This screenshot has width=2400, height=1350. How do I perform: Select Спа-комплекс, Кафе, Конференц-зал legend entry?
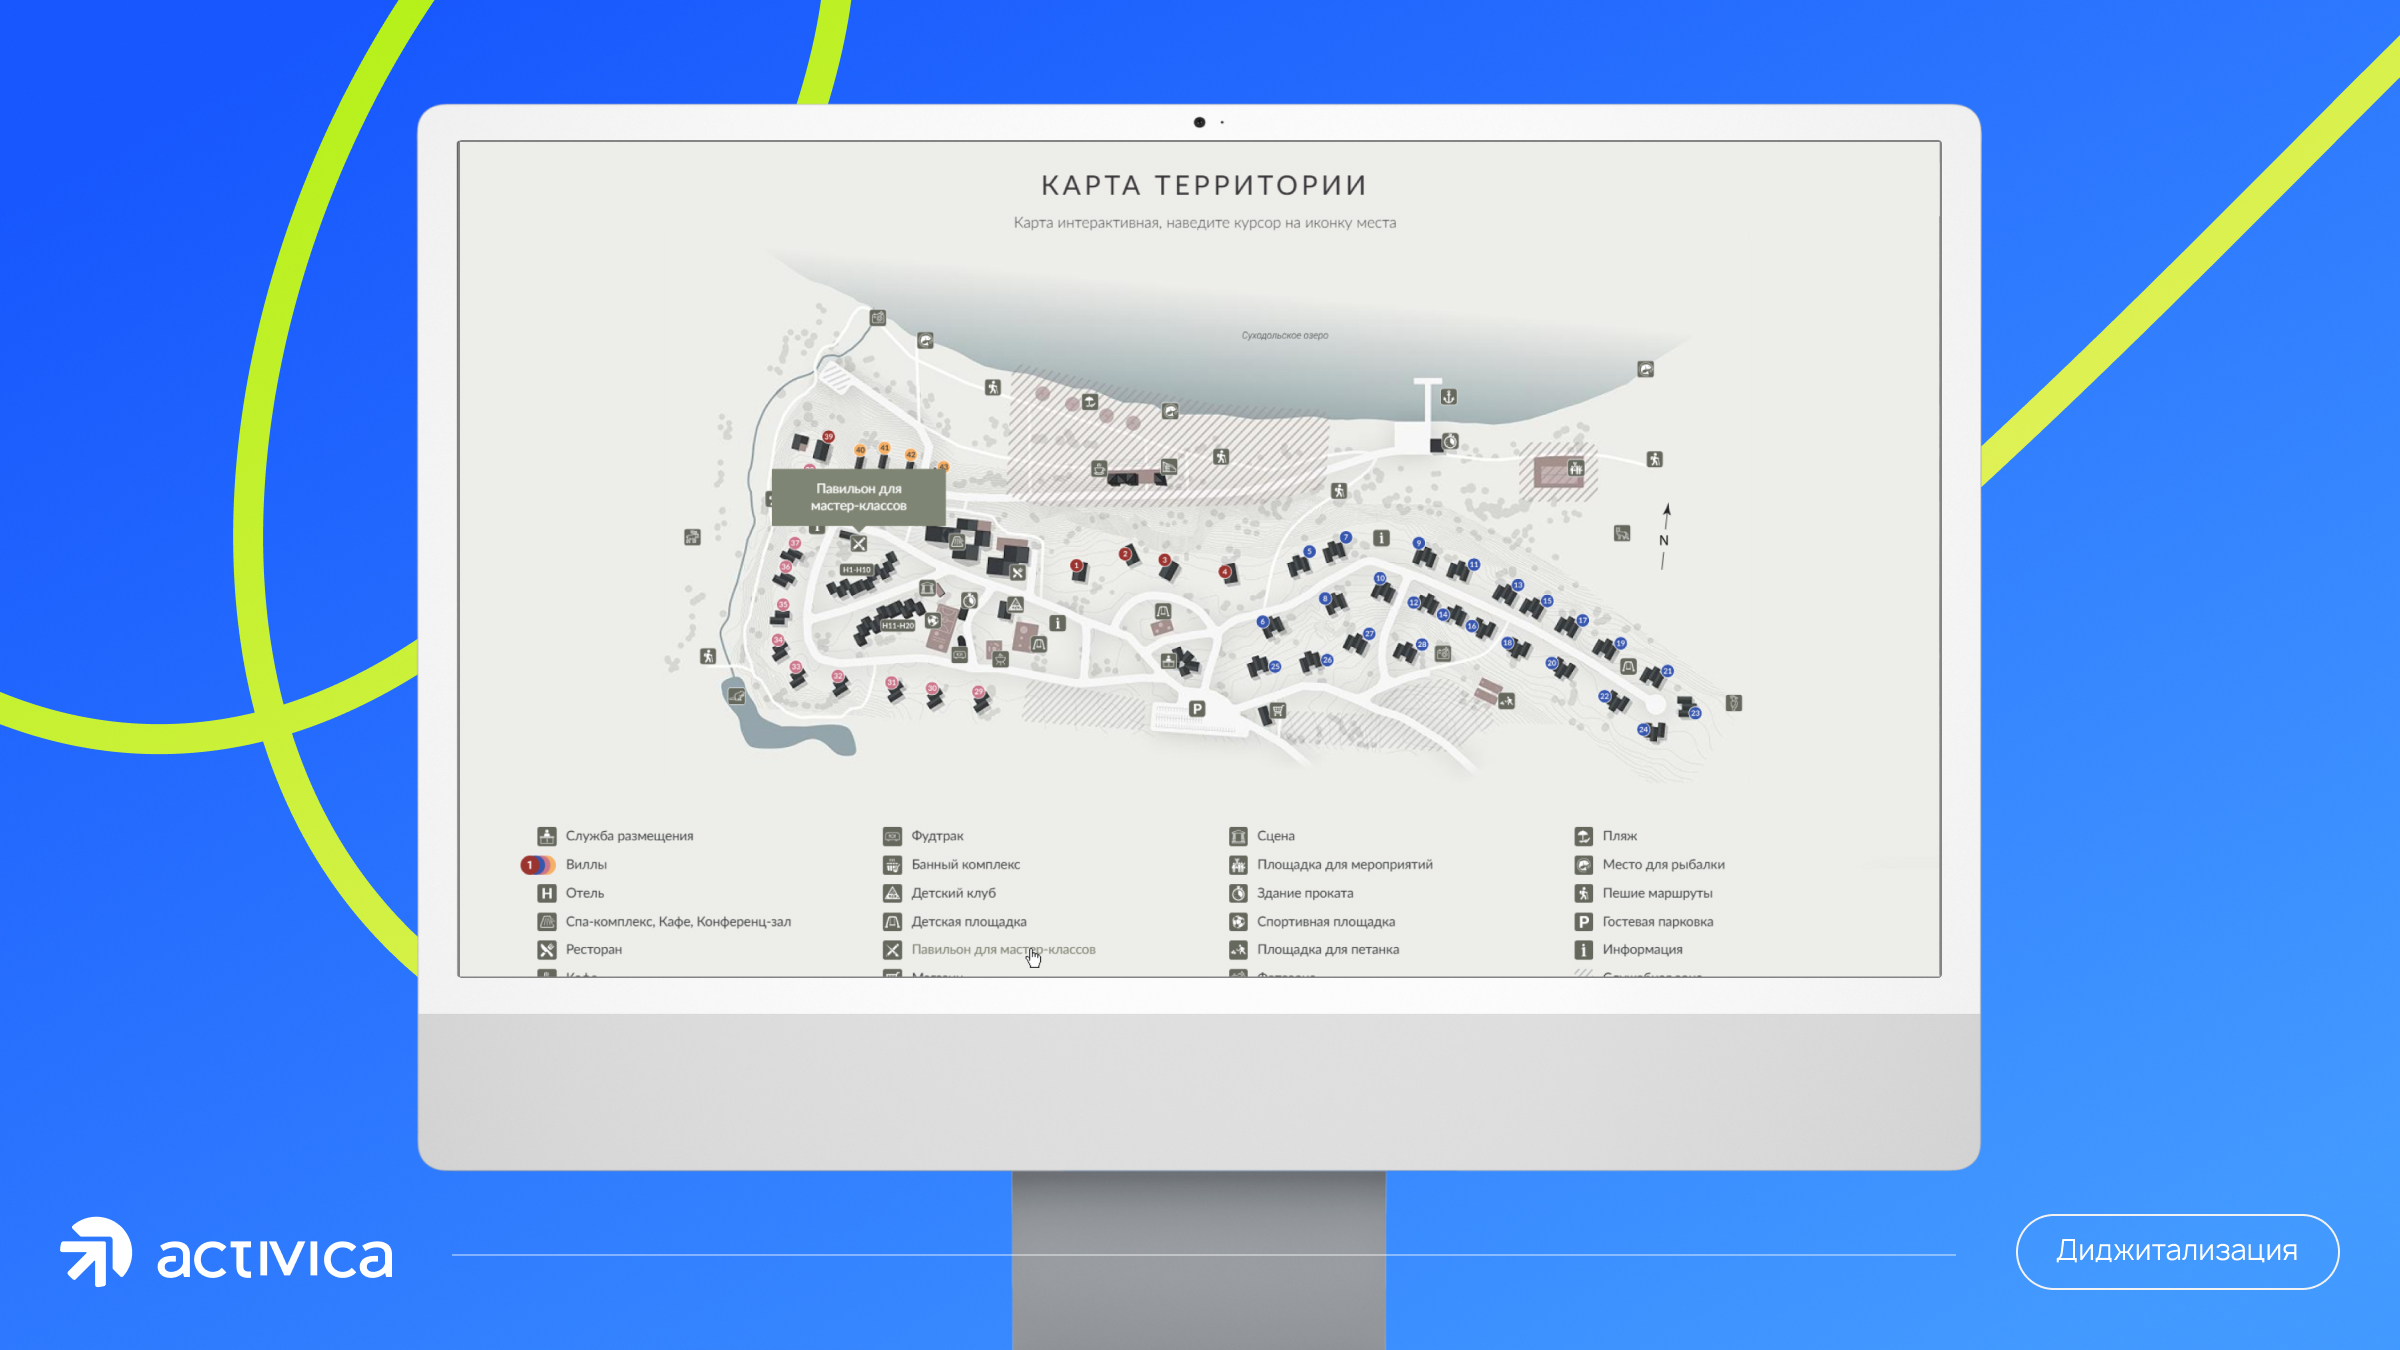pos(664,921)
